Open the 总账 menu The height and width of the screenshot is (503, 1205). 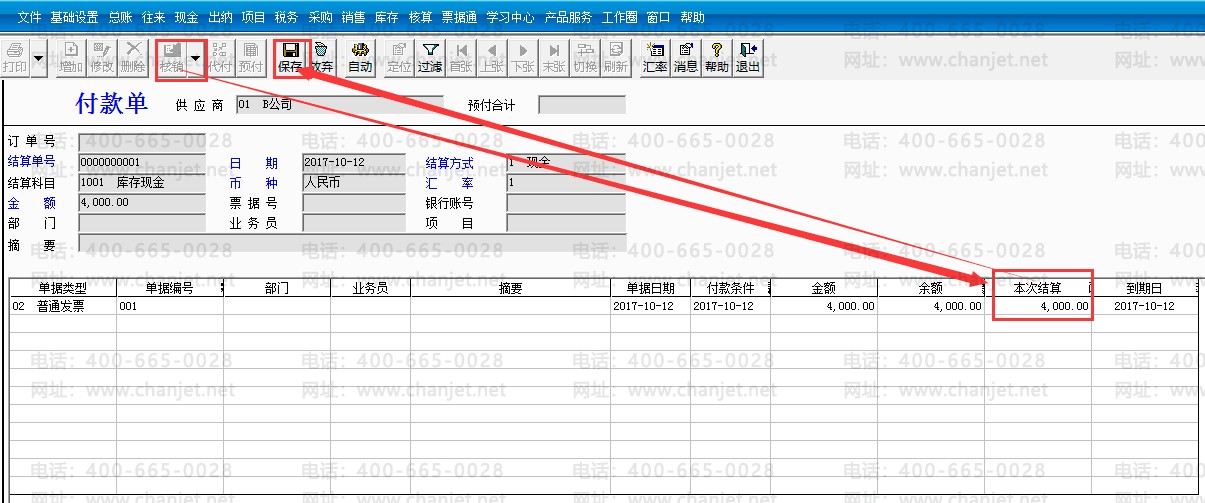click(x=120, y=17)
